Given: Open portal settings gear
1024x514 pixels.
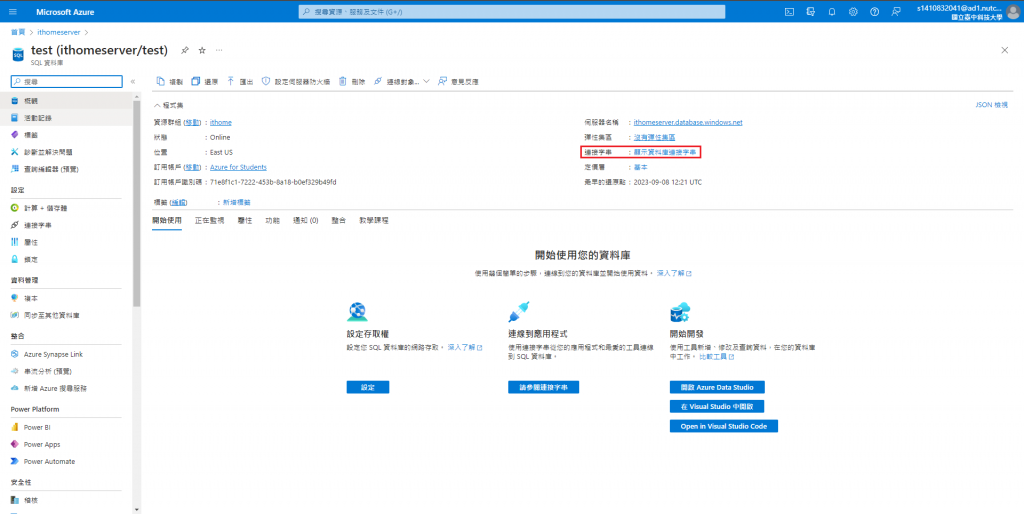Looking at the screenshot, I should pos(853,12).
